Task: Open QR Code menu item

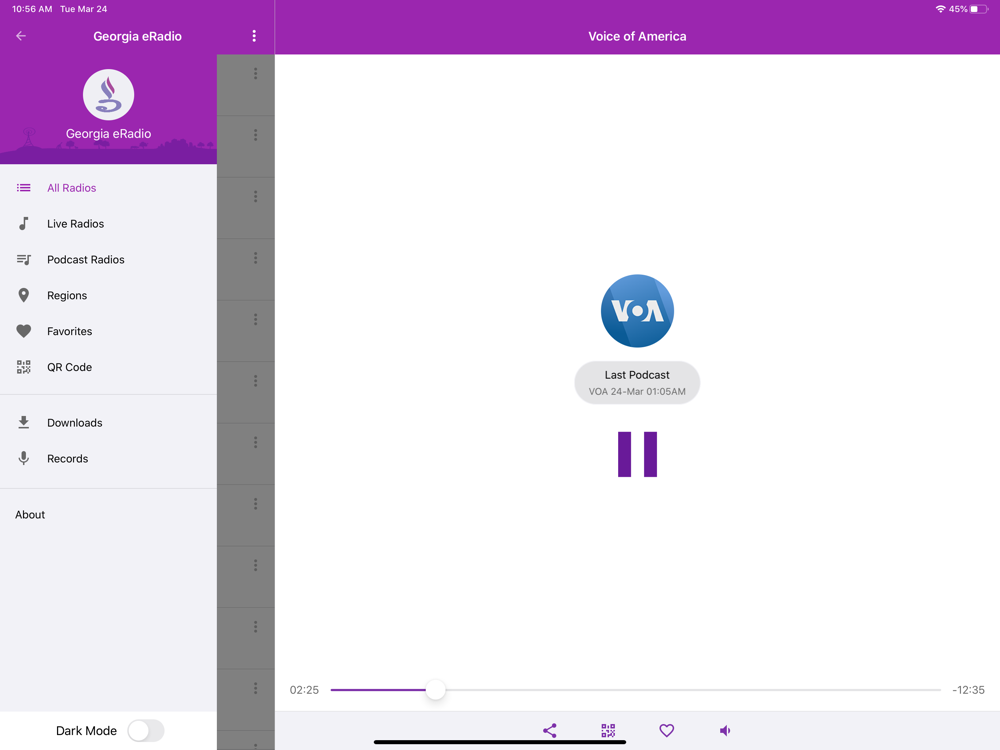Action: 108,367
